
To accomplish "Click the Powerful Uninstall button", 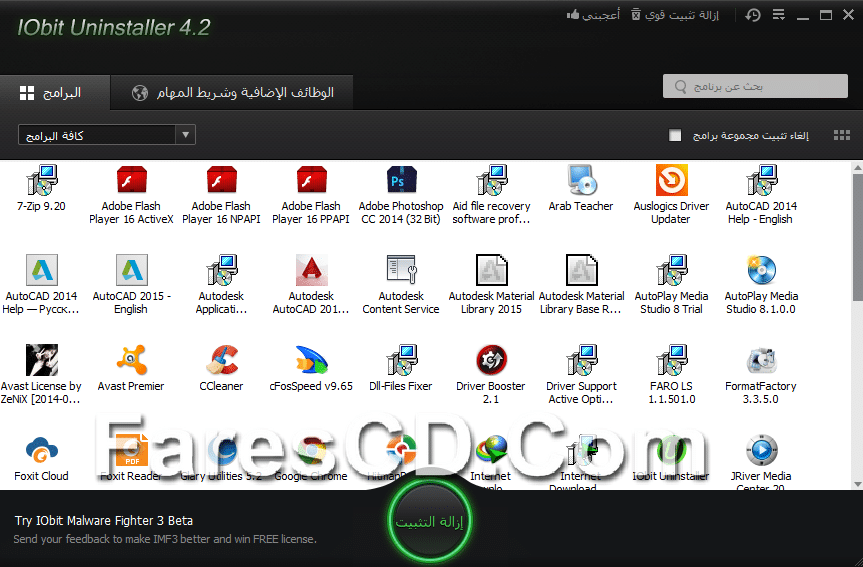I will pos(675,15).
